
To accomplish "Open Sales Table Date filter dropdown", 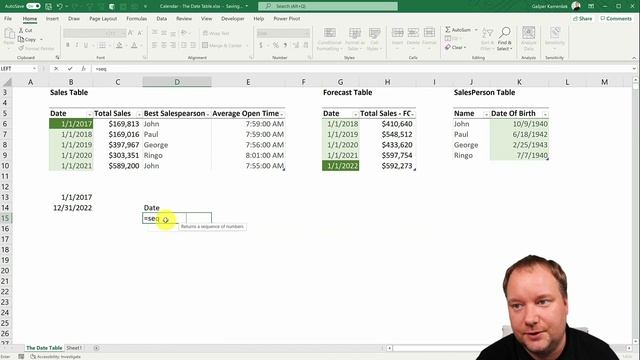I will [89, 114].
